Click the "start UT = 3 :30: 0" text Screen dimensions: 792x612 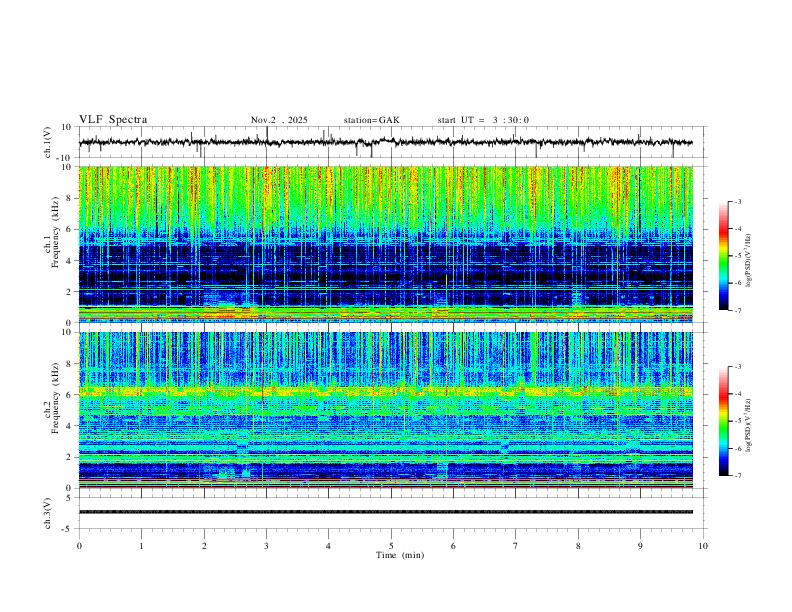(483, 120)
